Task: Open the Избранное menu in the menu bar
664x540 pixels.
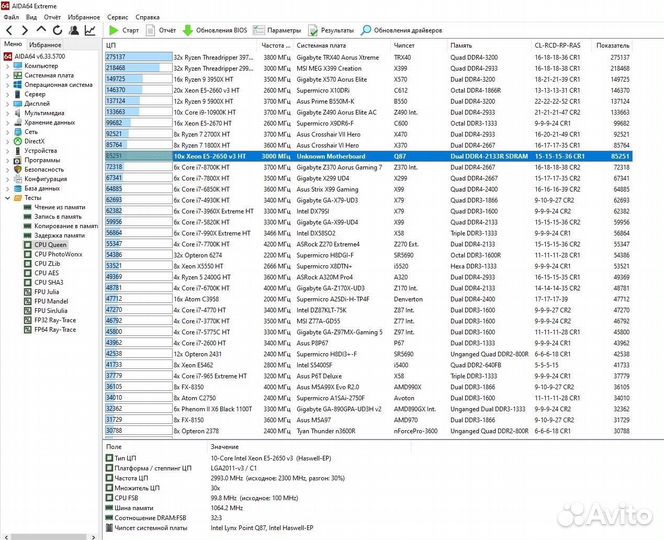Action: [84, 17]
